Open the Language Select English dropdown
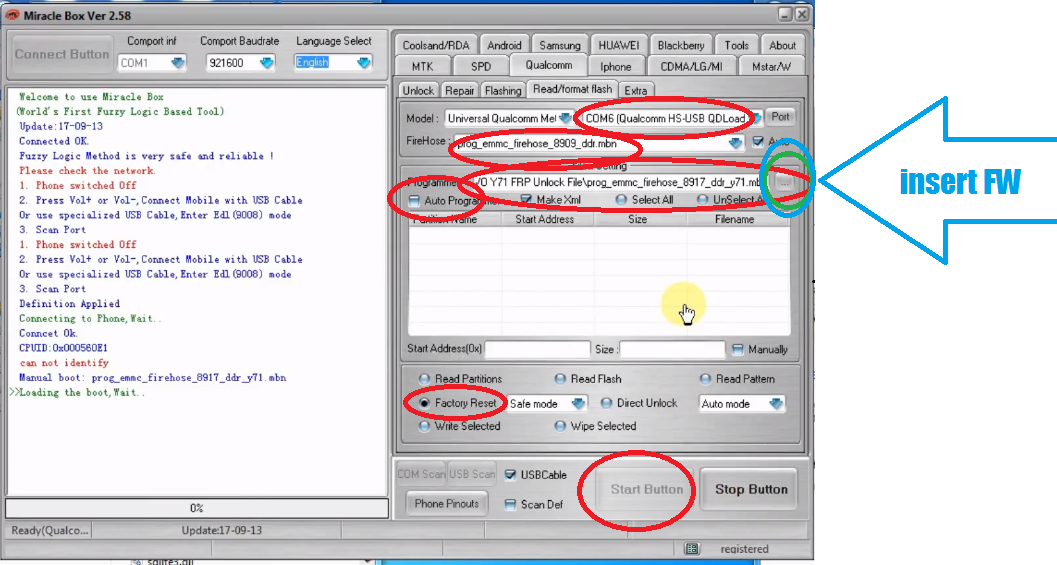This screenshot has width=1057, height=565. pyautogui.click(x=363, y=63)
